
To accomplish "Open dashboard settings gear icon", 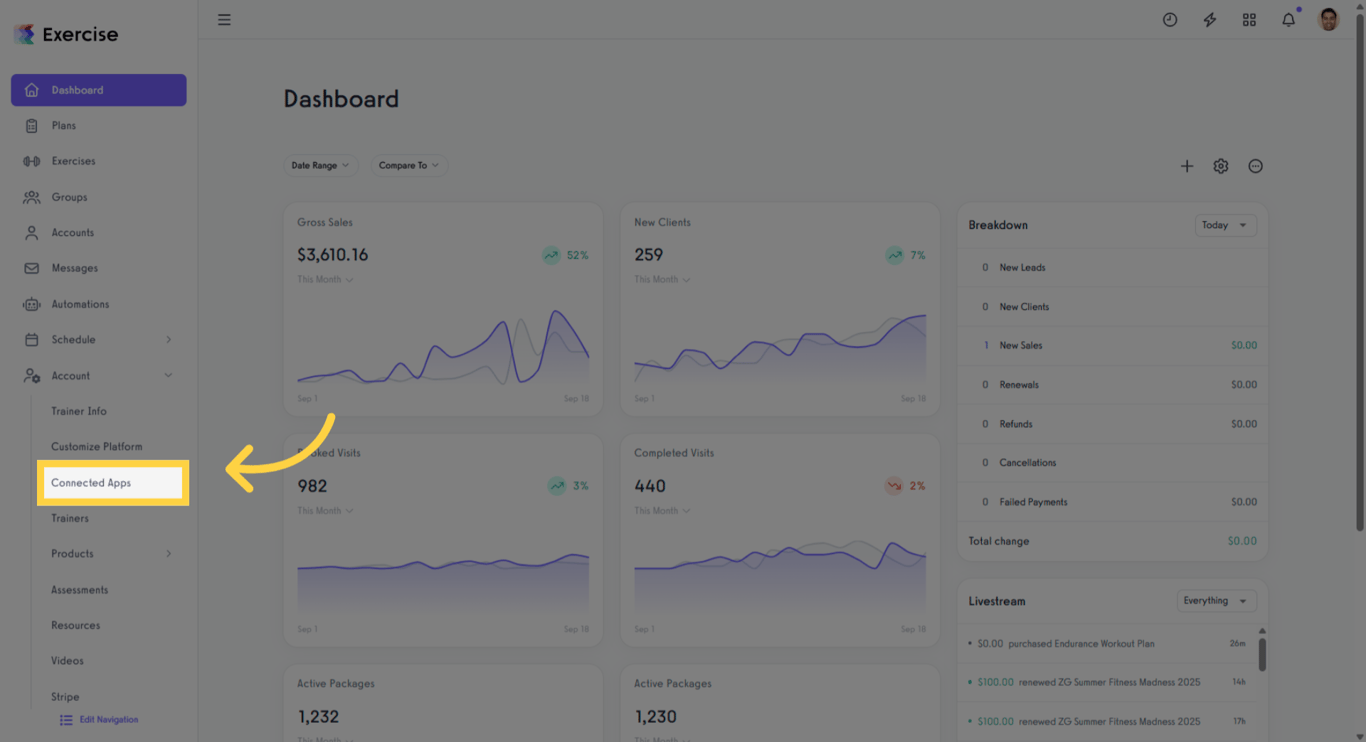I will 1221,166.
